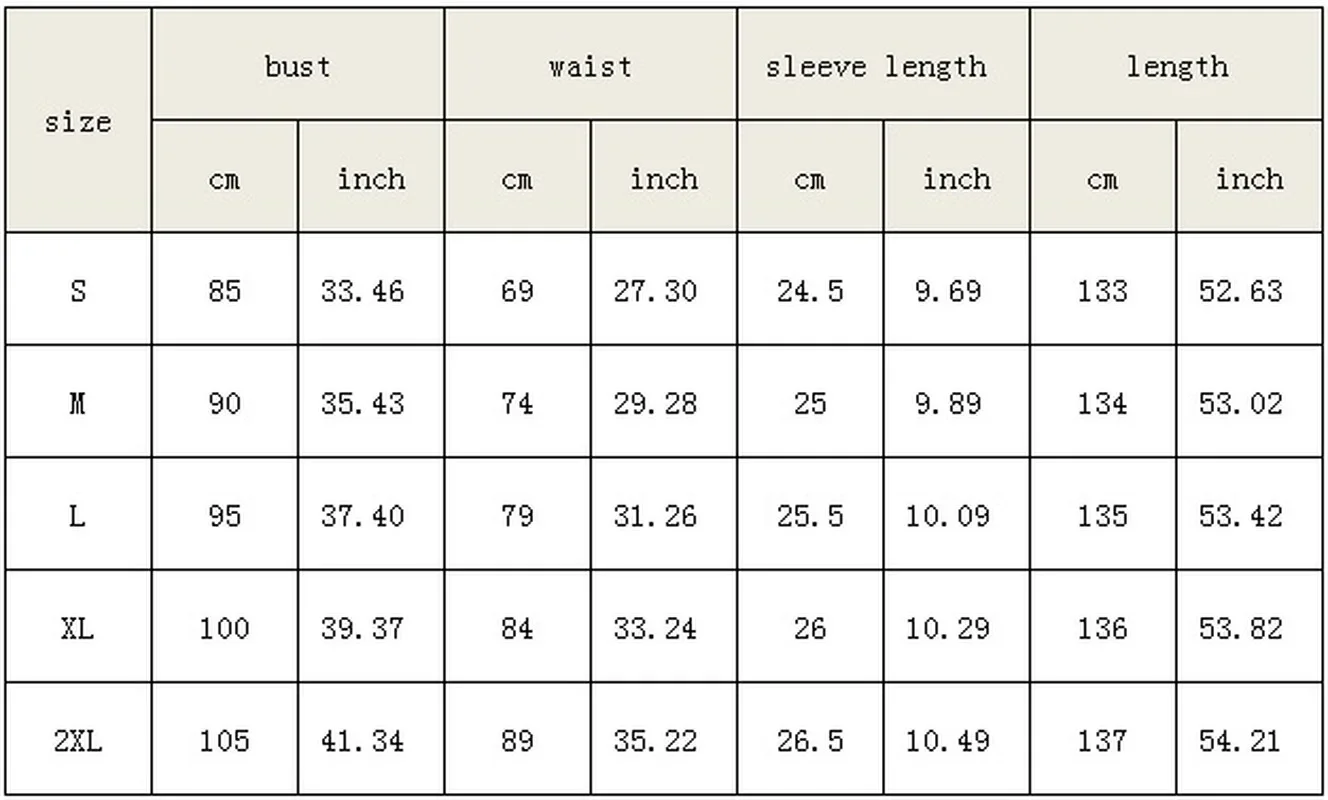This screenshot has height=800, width=1328.
Task: Select the waist inch value 31.26
Action: (x=655, y=516)
